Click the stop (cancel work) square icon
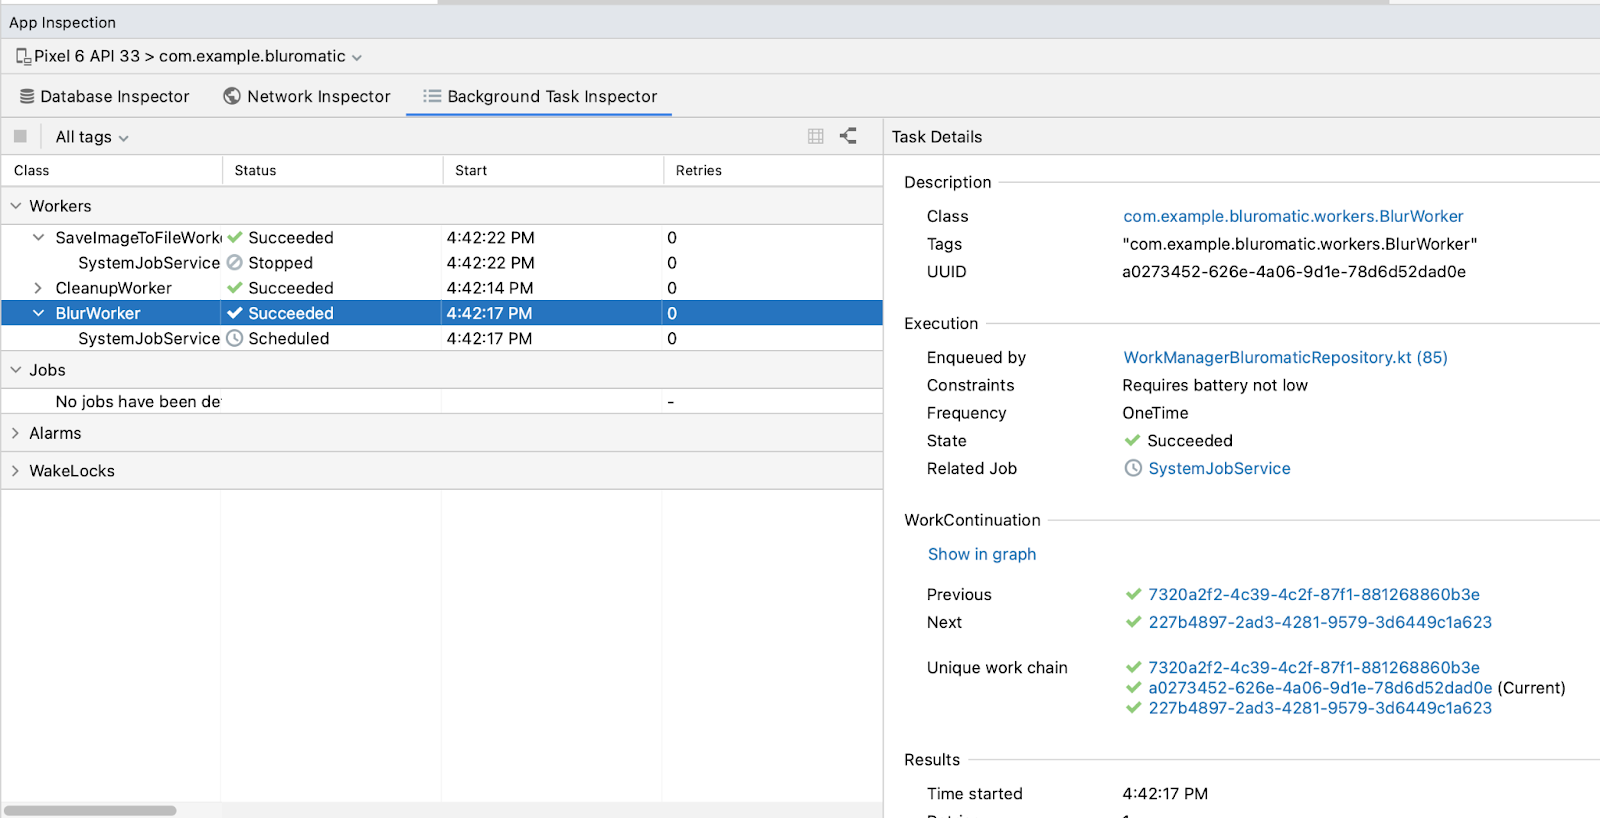This screenshot has width=1600, height=818. pos(20,137)
